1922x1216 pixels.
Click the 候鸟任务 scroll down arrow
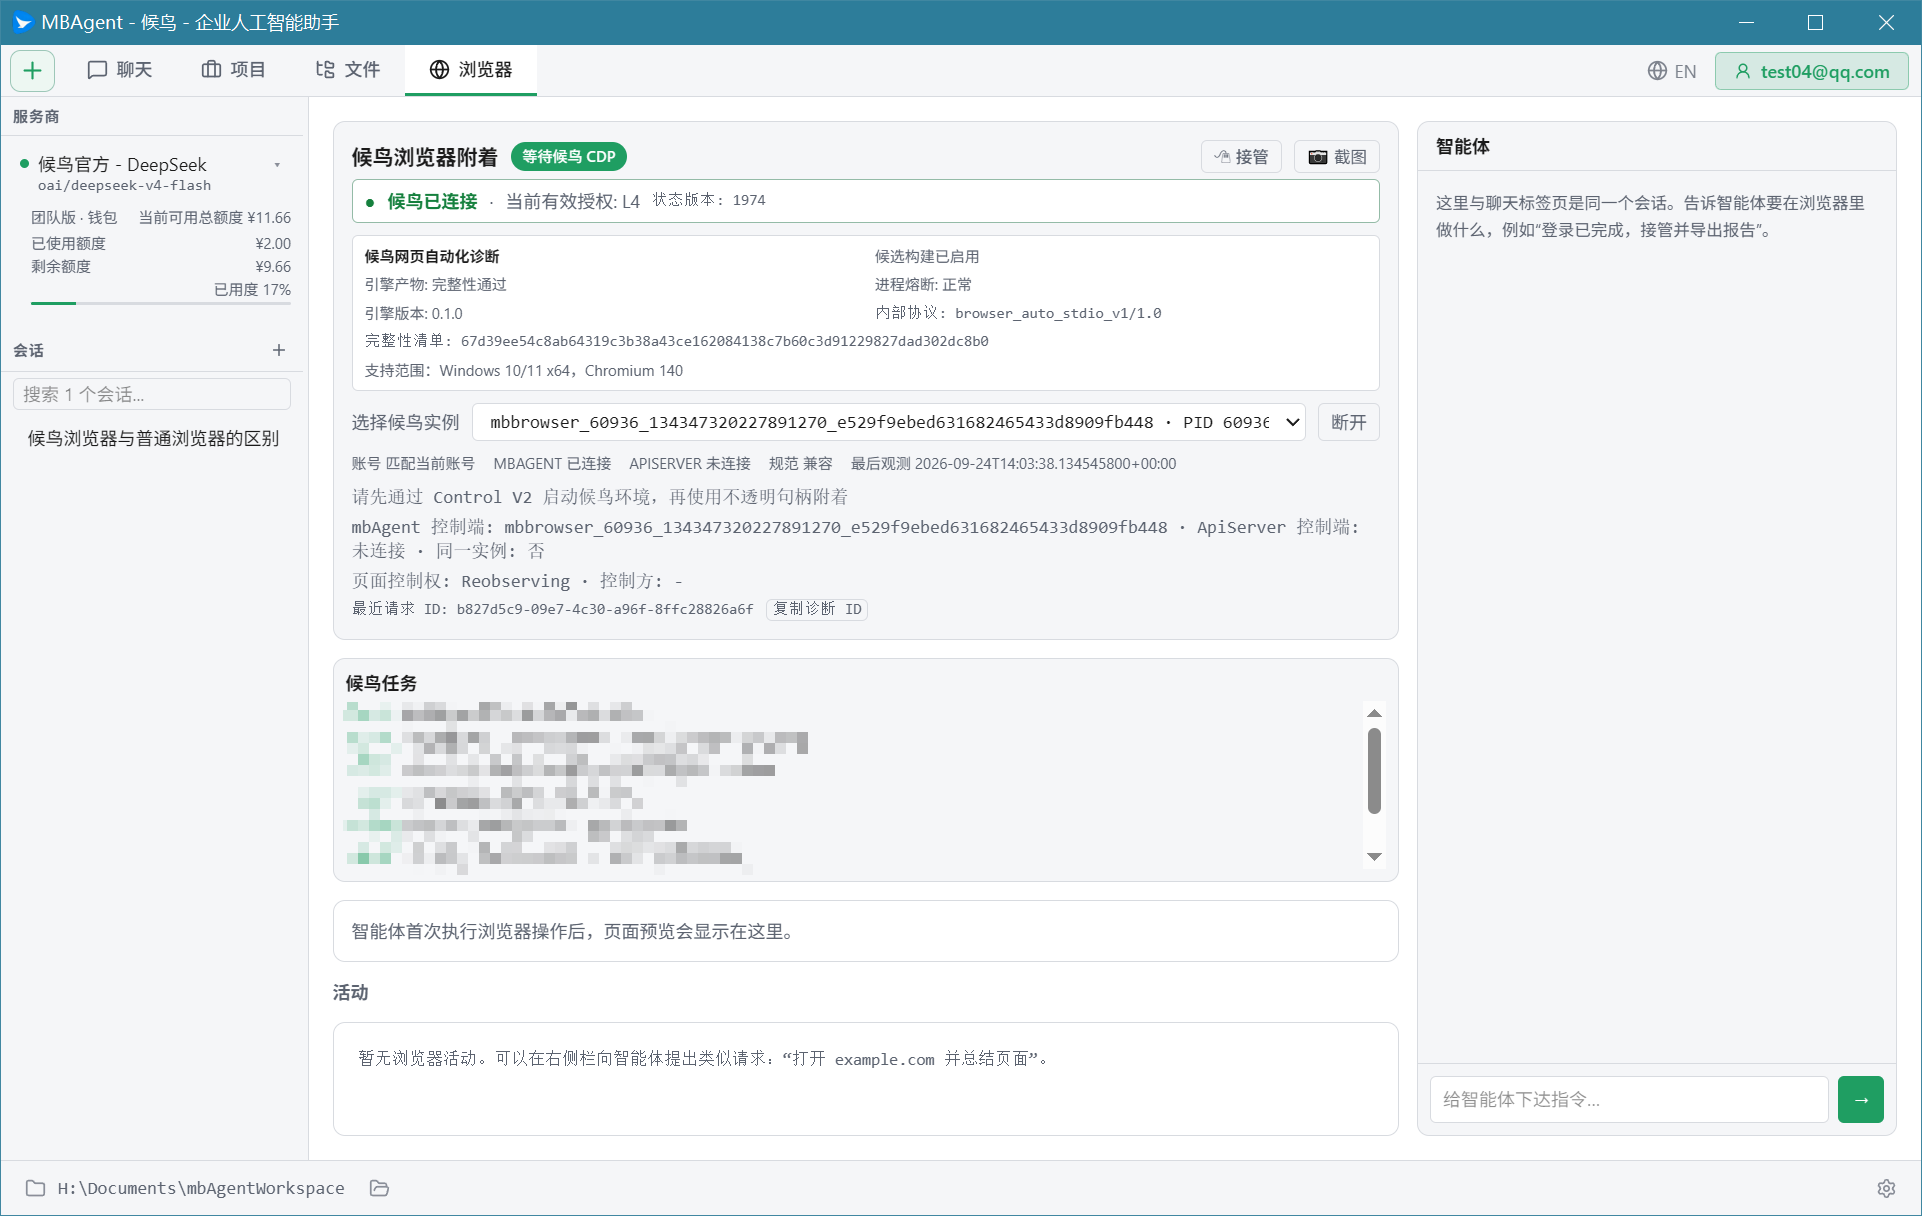[x=1374, y=856]
